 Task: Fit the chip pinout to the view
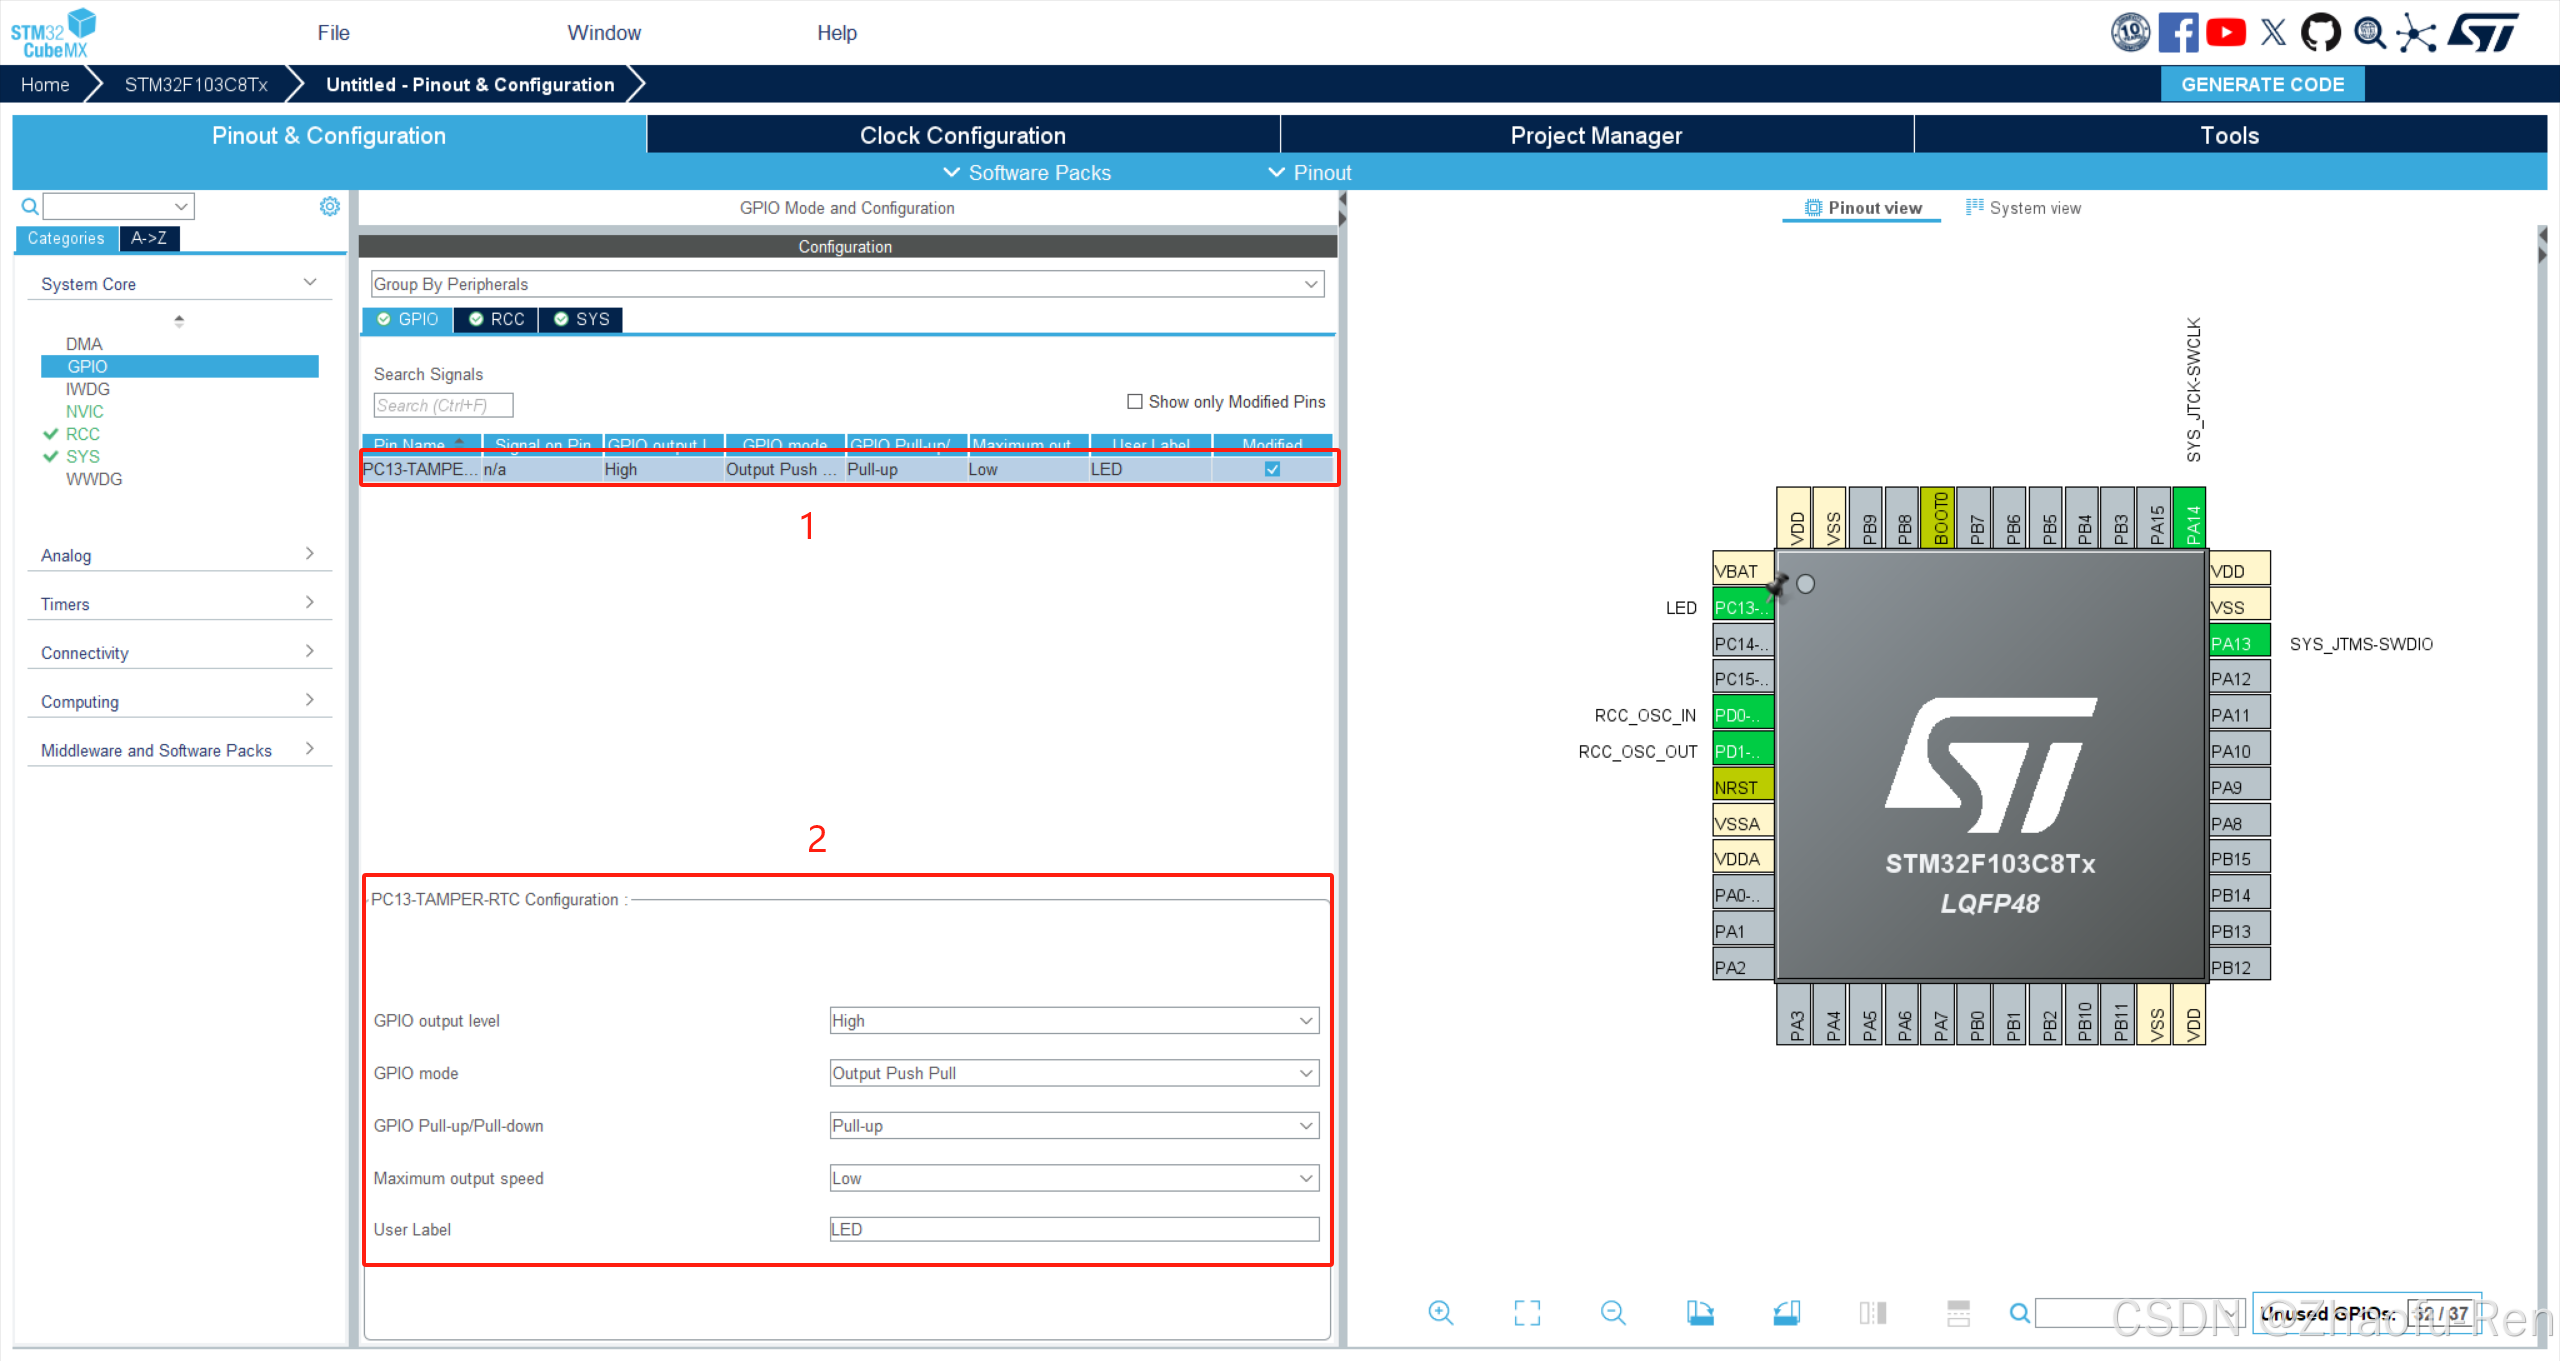[x=1527, y=1312]
